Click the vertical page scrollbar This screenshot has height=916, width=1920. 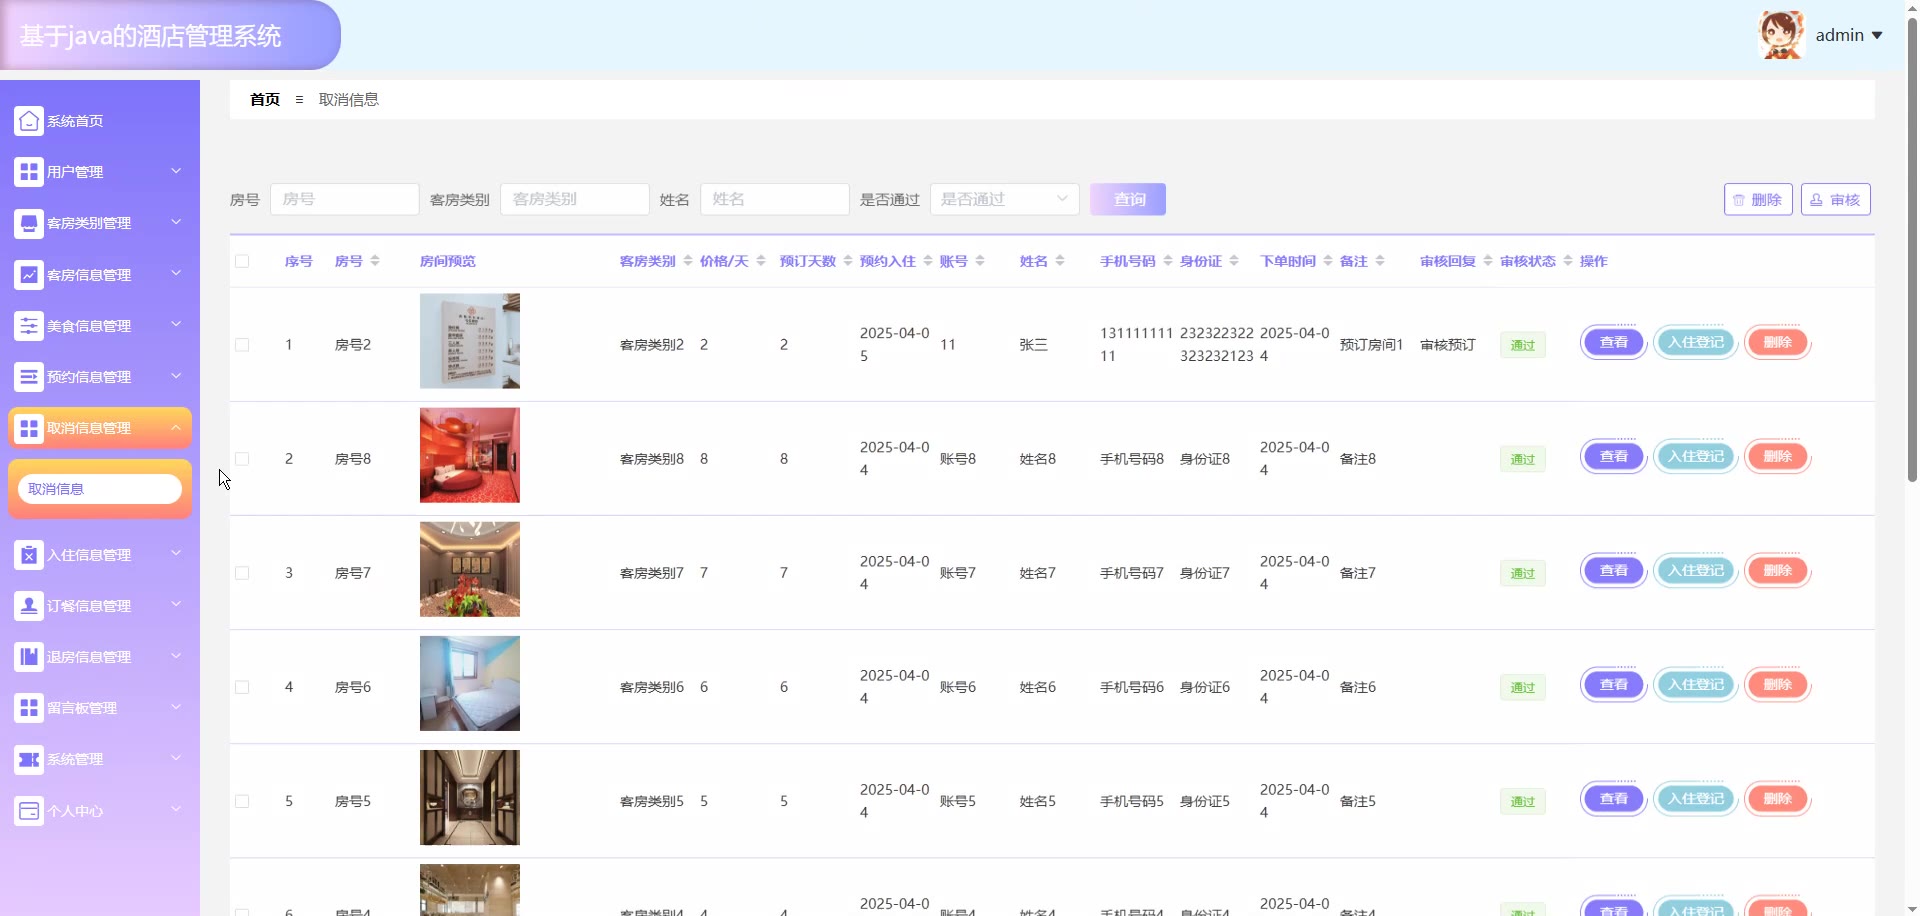tap(1912, 250)
